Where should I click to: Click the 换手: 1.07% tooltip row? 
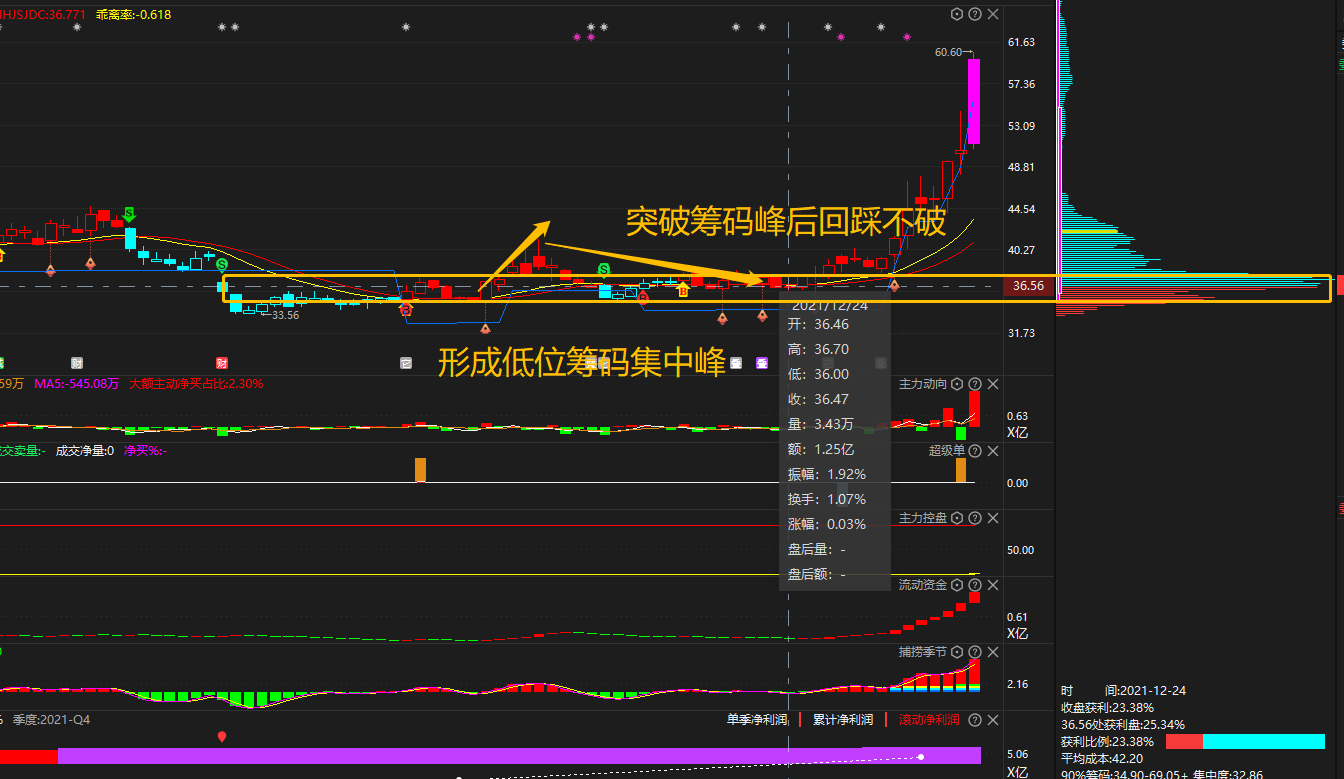pyautogui.click(x=827, y=499)
